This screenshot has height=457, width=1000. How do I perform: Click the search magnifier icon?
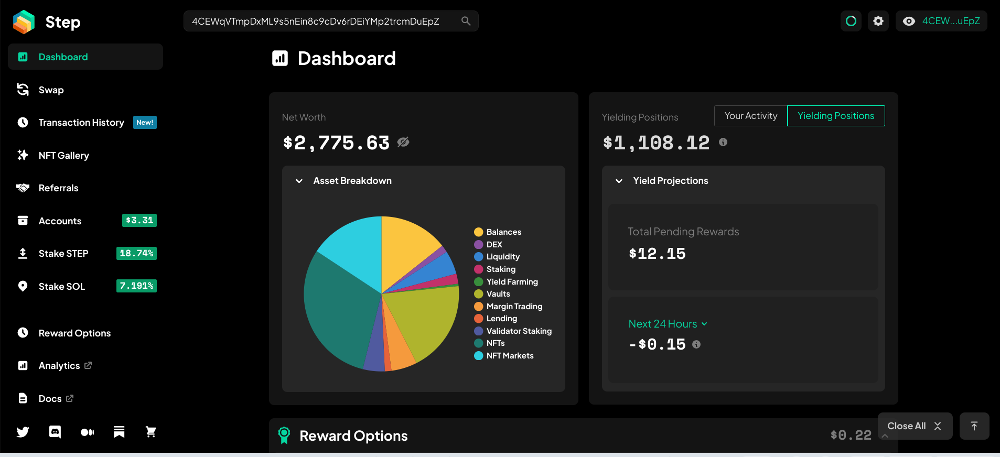coord(466,21)
